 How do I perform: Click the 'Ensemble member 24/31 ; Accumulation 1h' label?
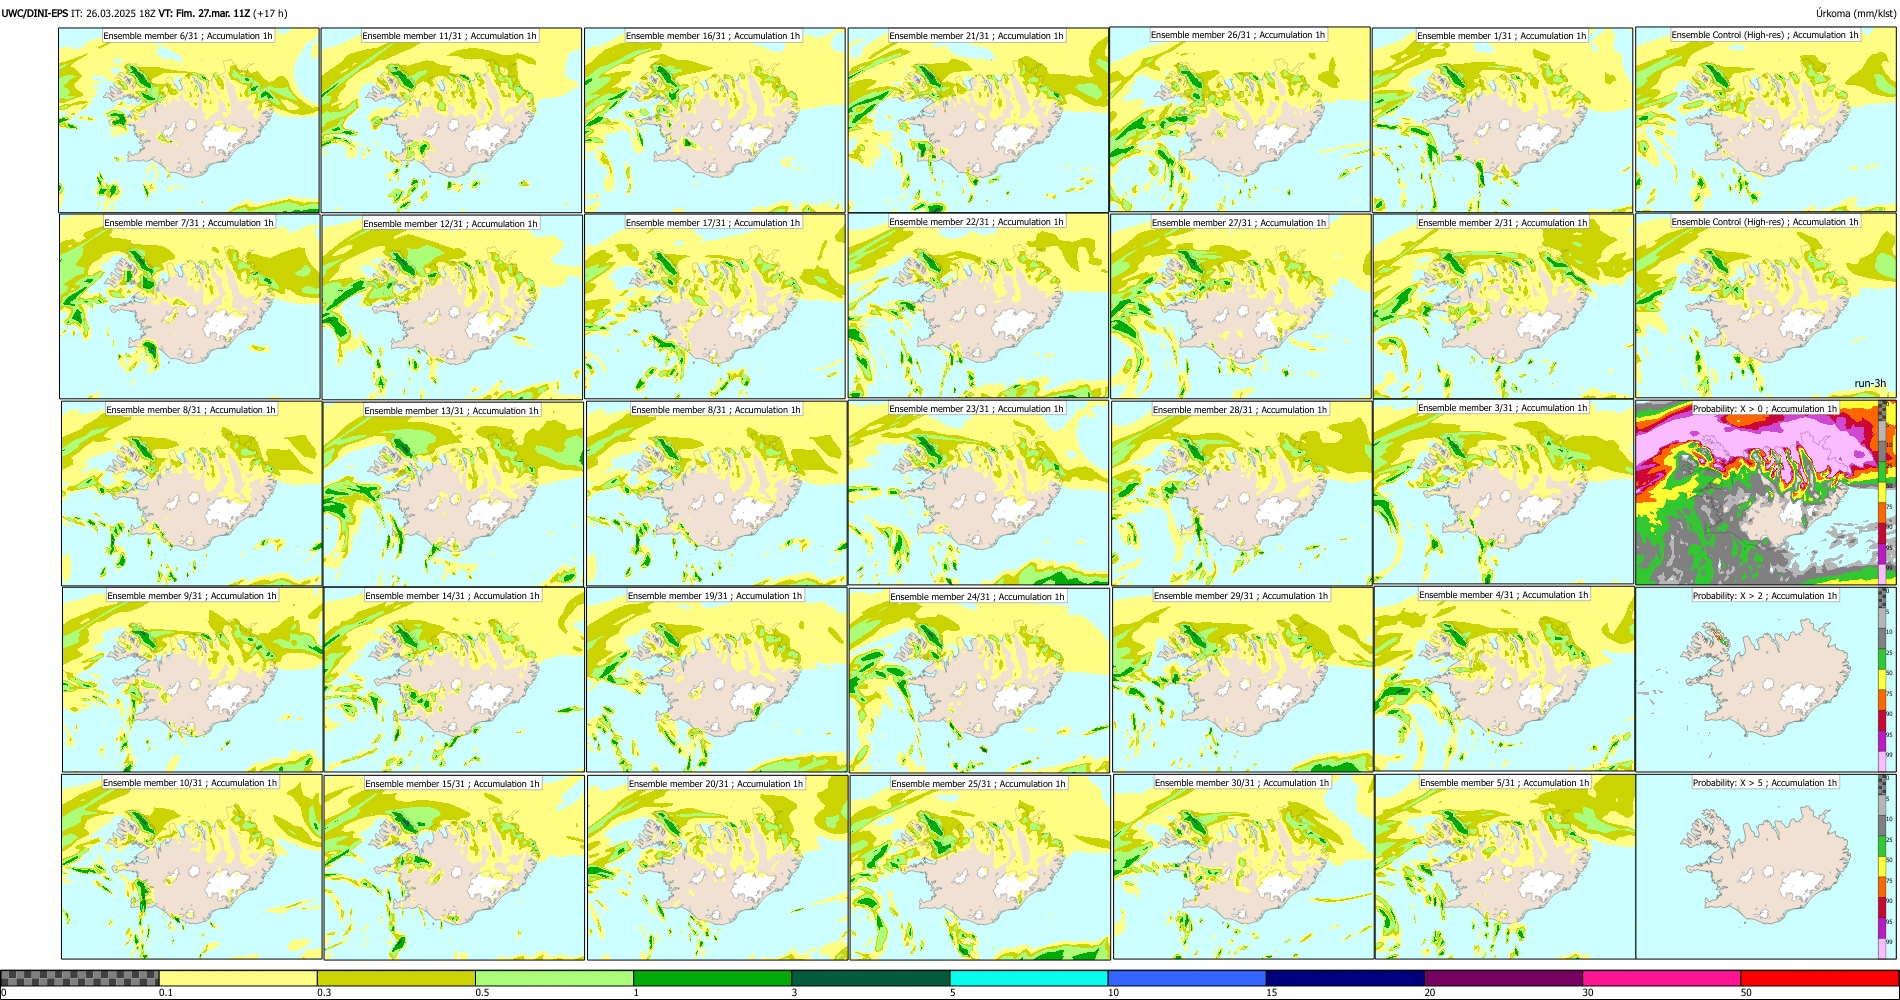point(978,597)
